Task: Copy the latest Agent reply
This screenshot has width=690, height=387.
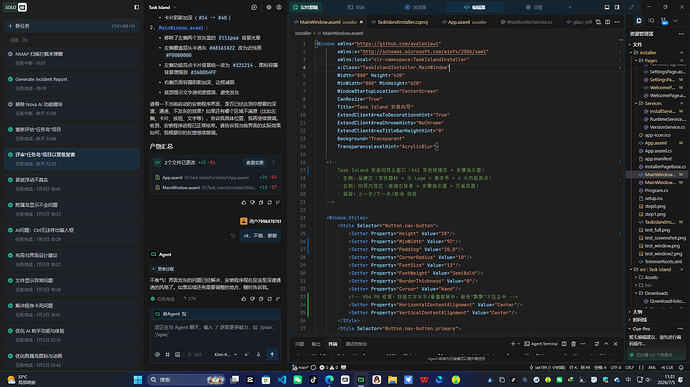Action: tap(261, 299)
